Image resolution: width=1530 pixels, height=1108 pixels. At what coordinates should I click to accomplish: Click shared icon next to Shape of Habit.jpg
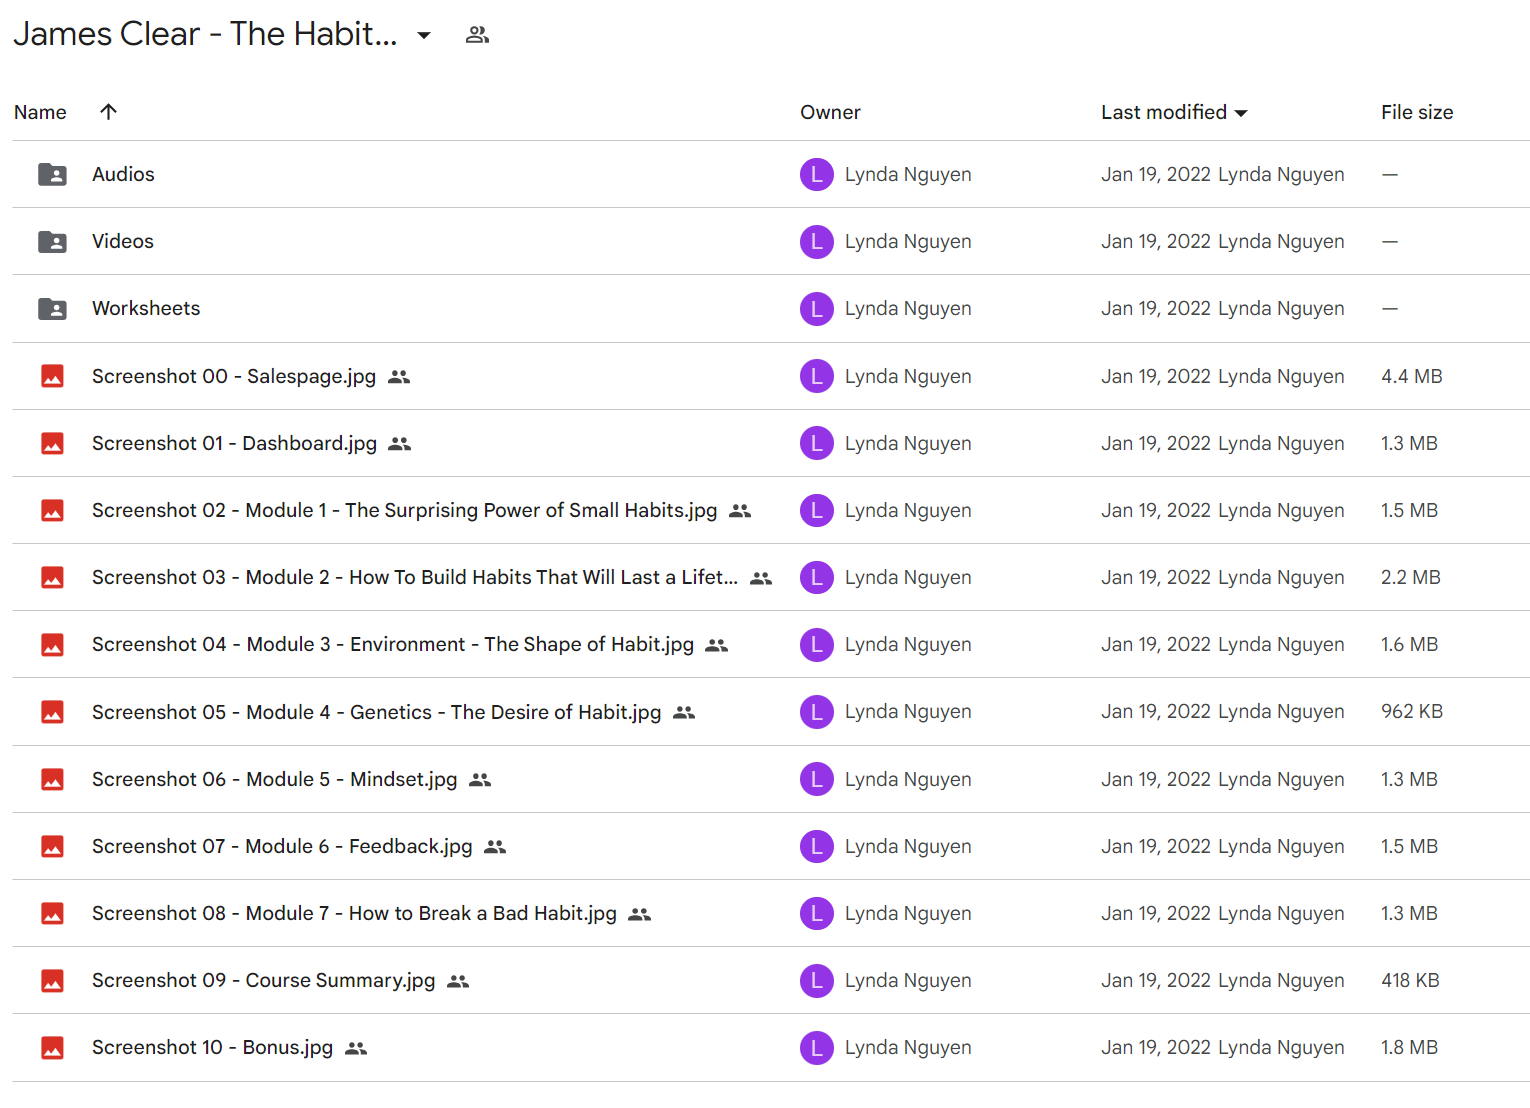click(717, 645)
